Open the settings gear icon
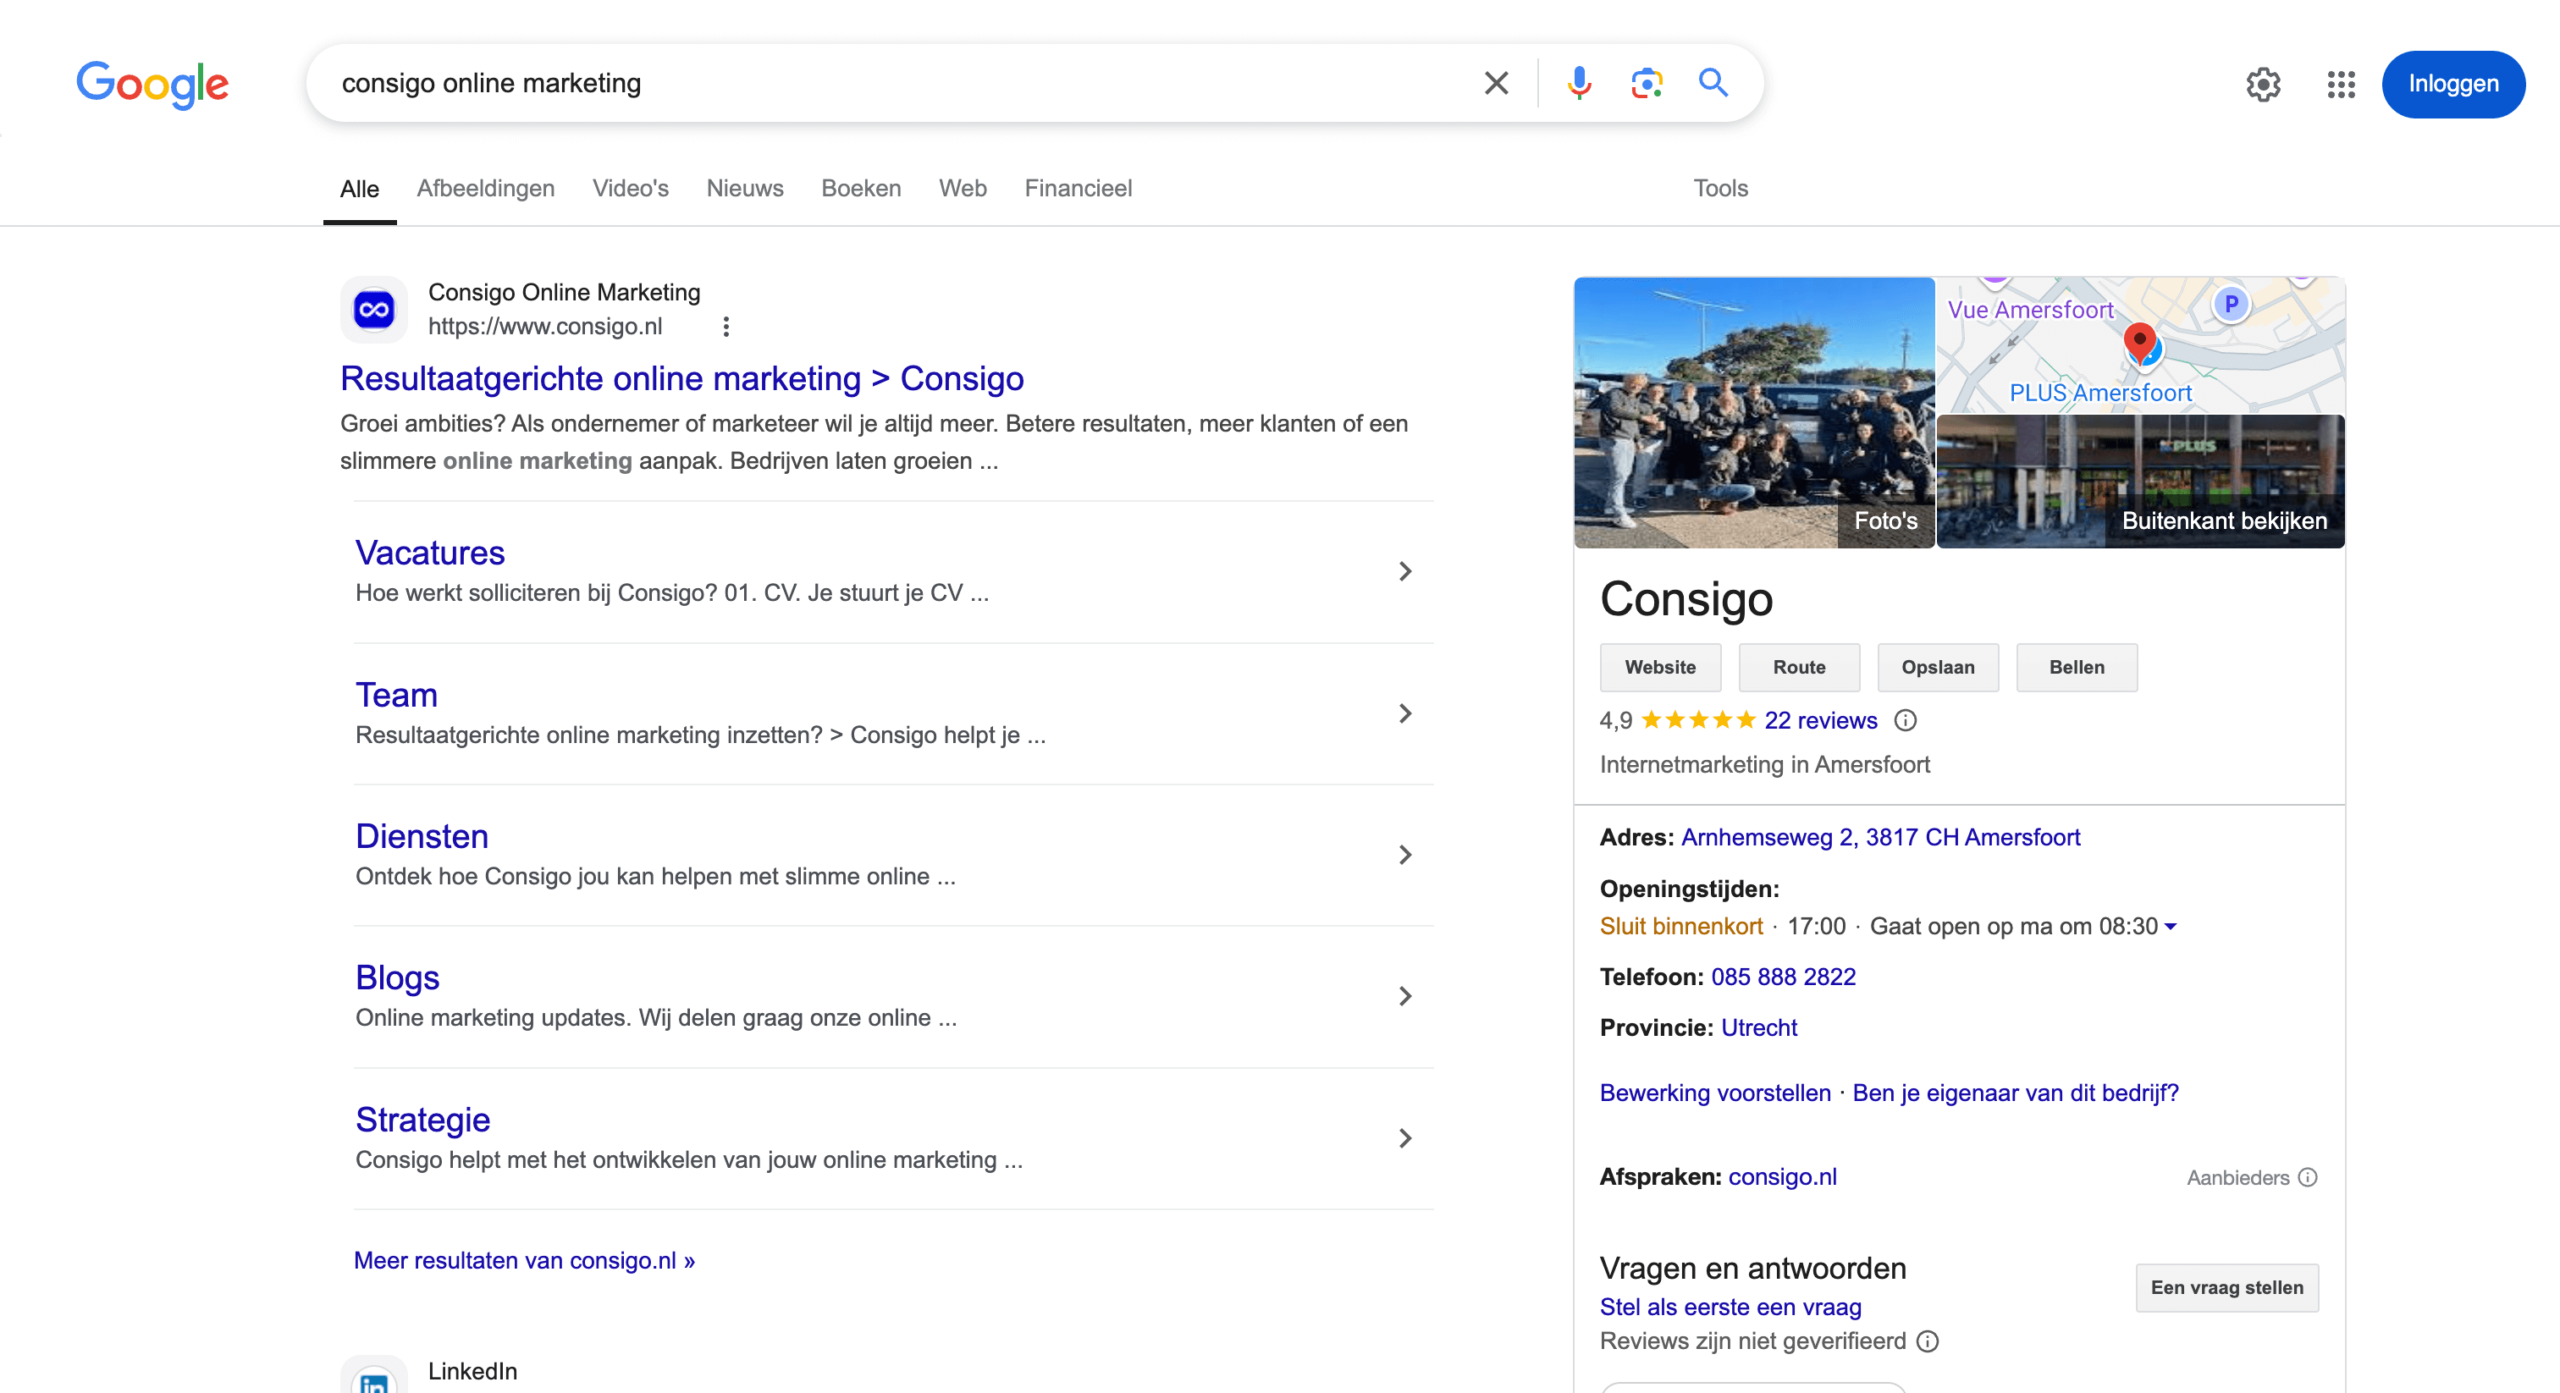 coord(2263,84)
